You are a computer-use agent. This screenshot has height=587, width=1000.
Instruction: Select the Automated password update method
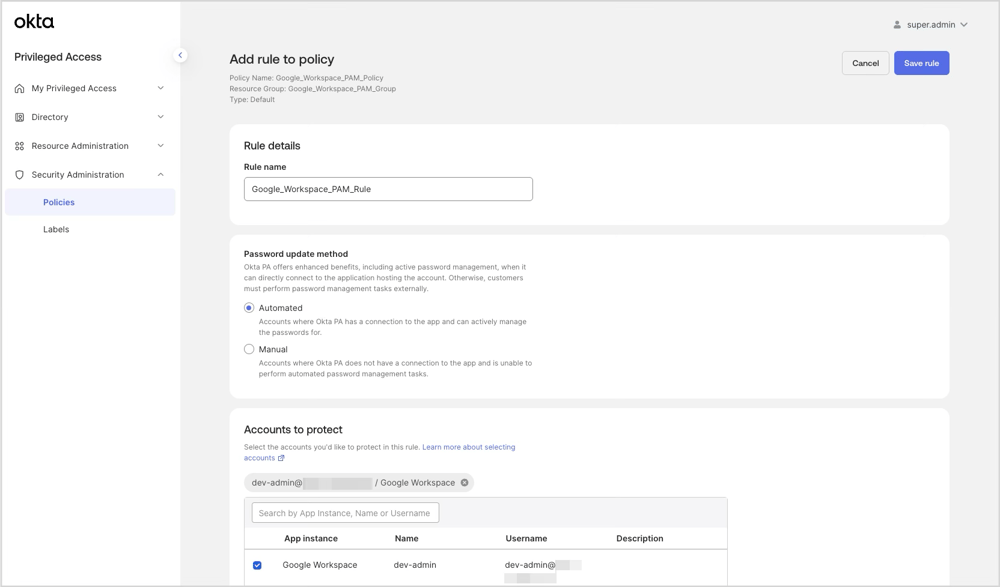click(248, 308)
